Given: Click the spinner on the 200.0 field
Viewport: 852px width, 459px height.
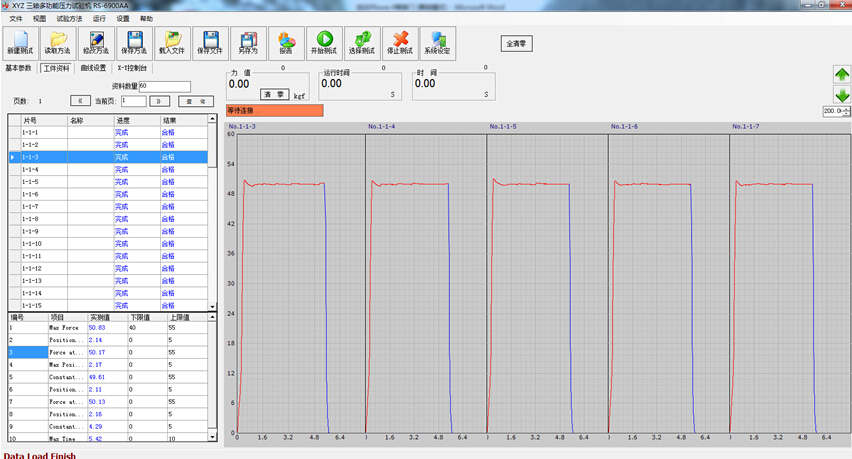Looking at the screenshot, I should click(847, 111).
